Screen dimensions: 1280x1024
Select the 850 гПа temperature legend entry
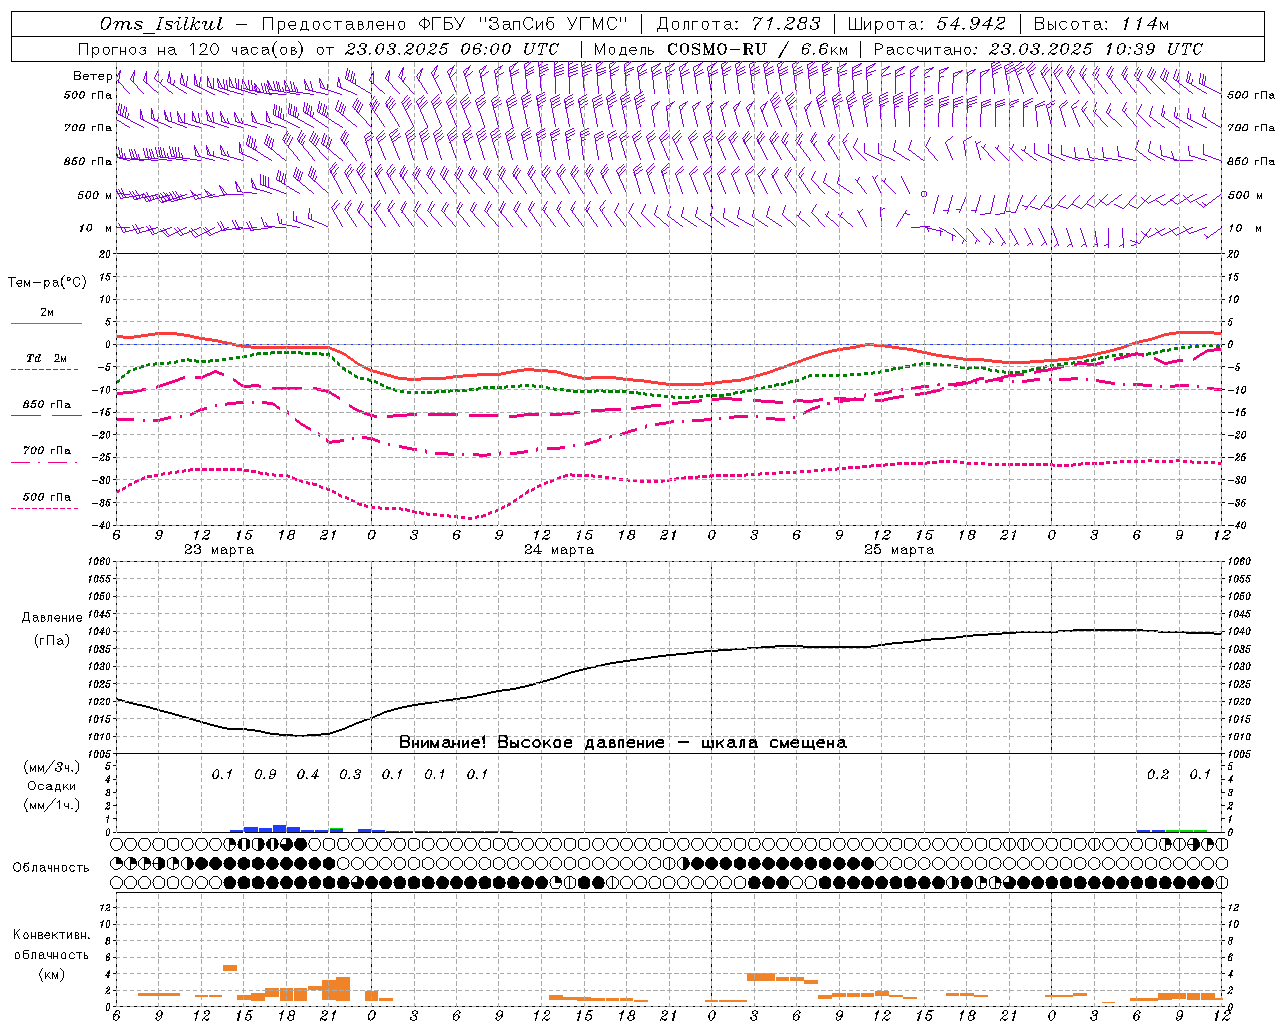(47, 405)
